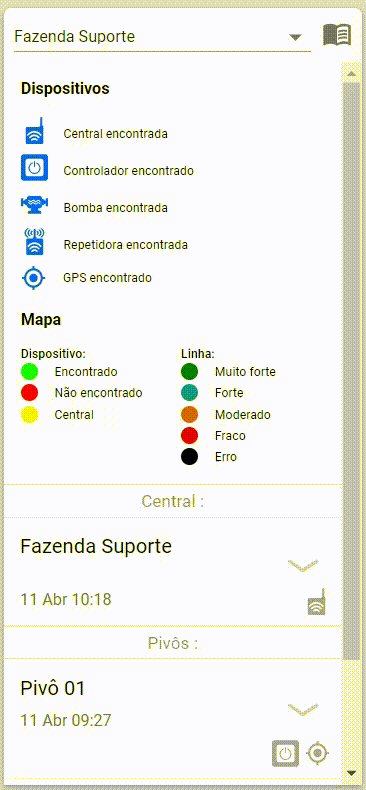Click Pivô 01 gray GPS target icon

coord(318,753)
